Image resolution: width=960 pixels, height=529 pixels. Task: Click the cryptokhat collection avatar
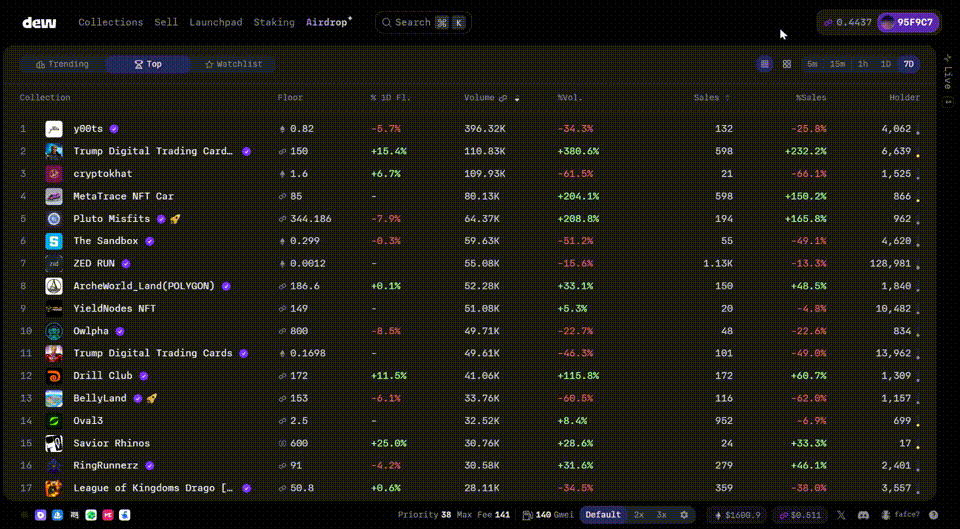pos(54,174)
